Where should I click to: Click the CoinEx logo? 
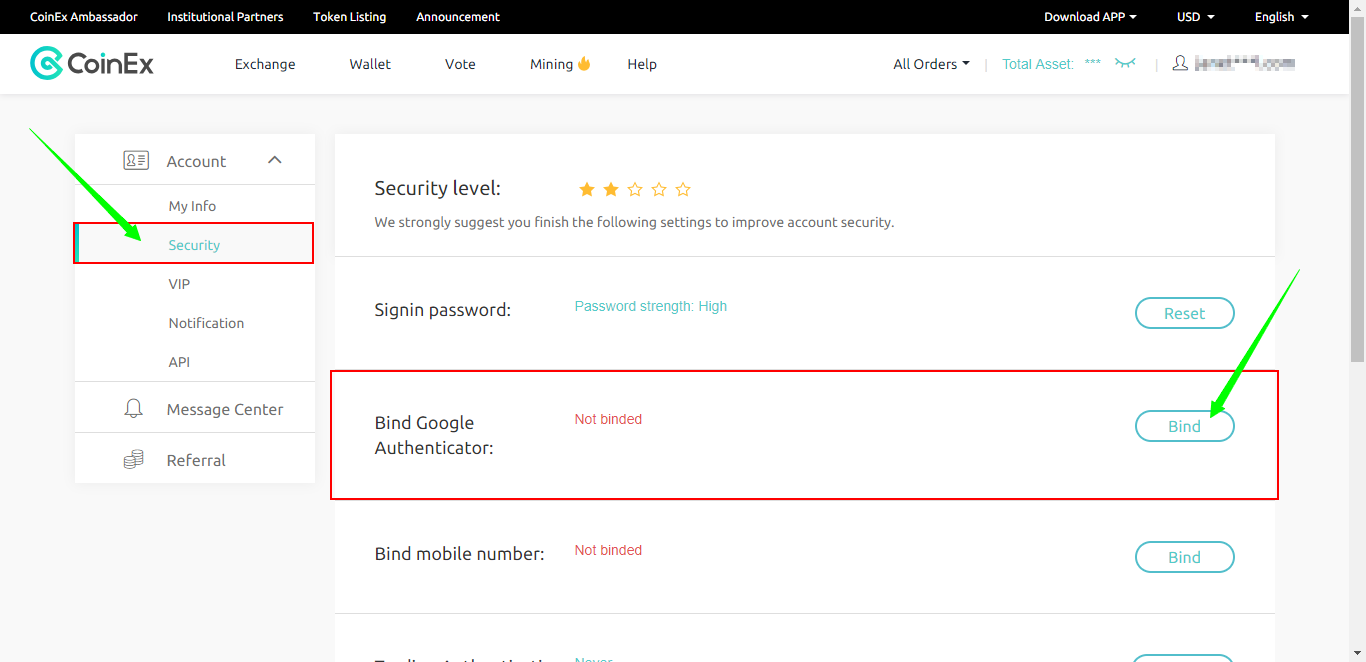click(x=92, y=64)
